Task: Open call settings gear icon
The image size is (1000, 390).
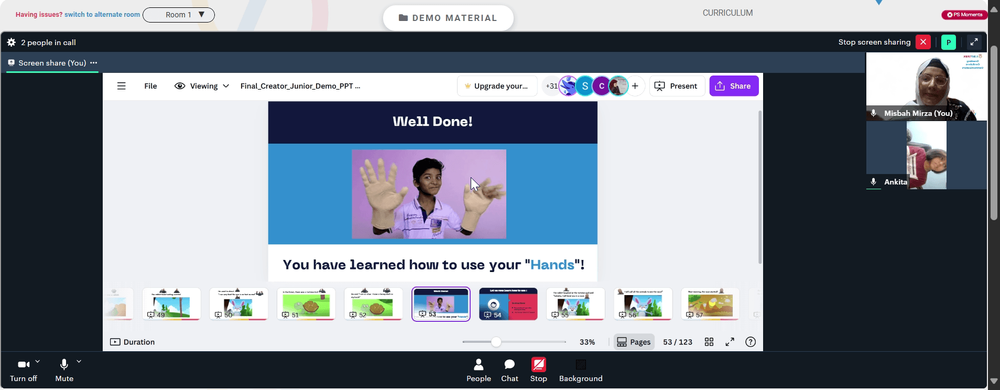Action: (x=11, y=43)
